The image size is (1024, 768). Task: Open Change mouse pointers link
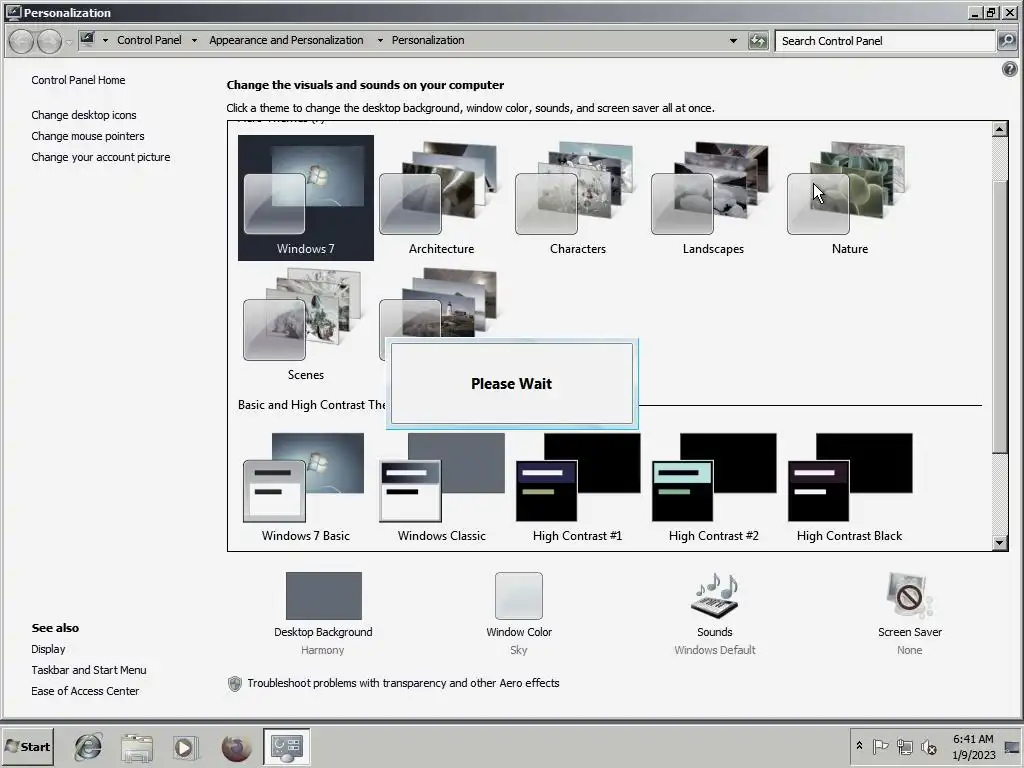click(x=88, y=136)
